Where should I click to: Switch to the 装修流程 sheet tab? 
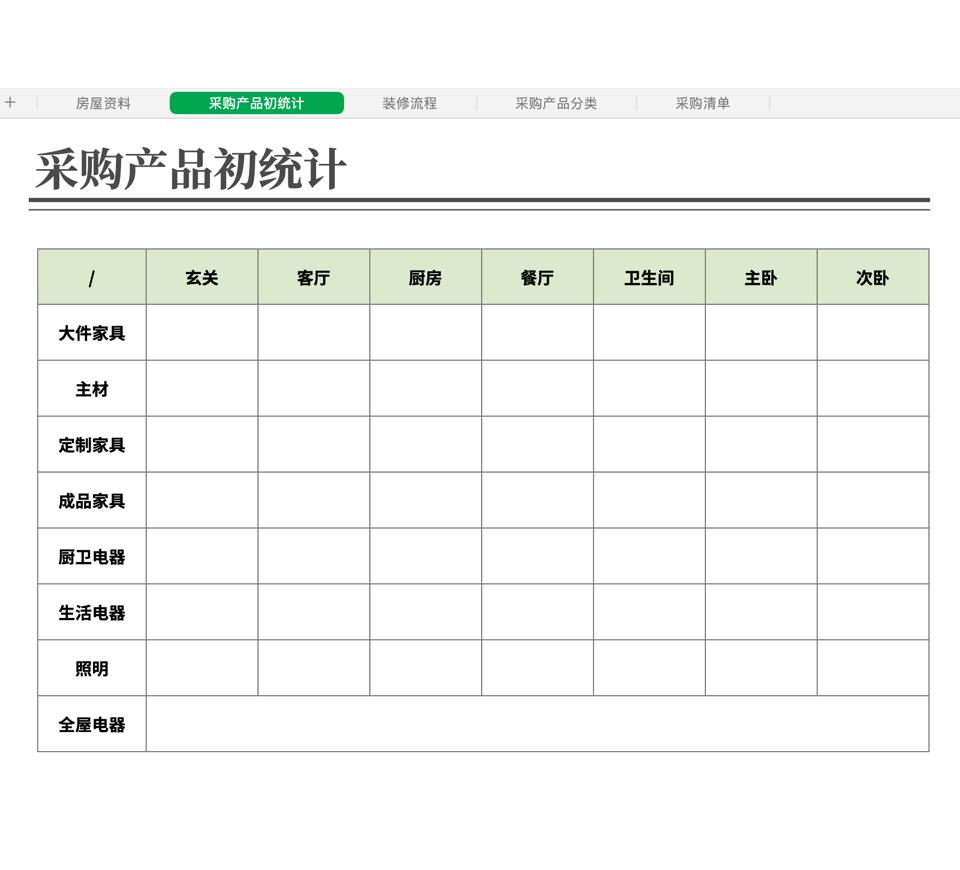(409, 103)
